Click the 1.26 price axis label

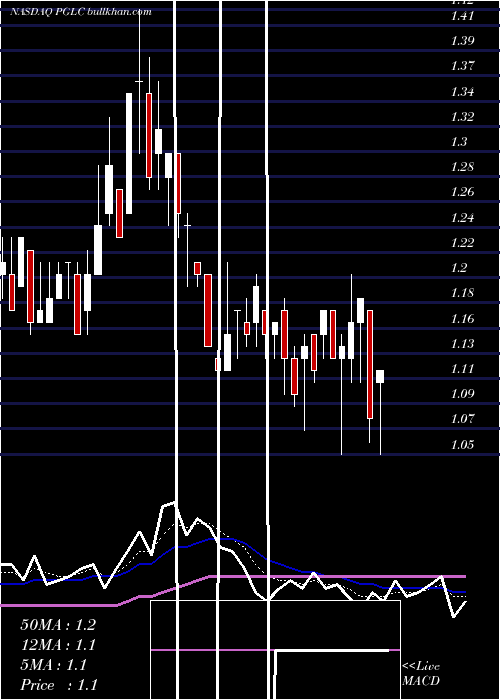tap(462, 192)
